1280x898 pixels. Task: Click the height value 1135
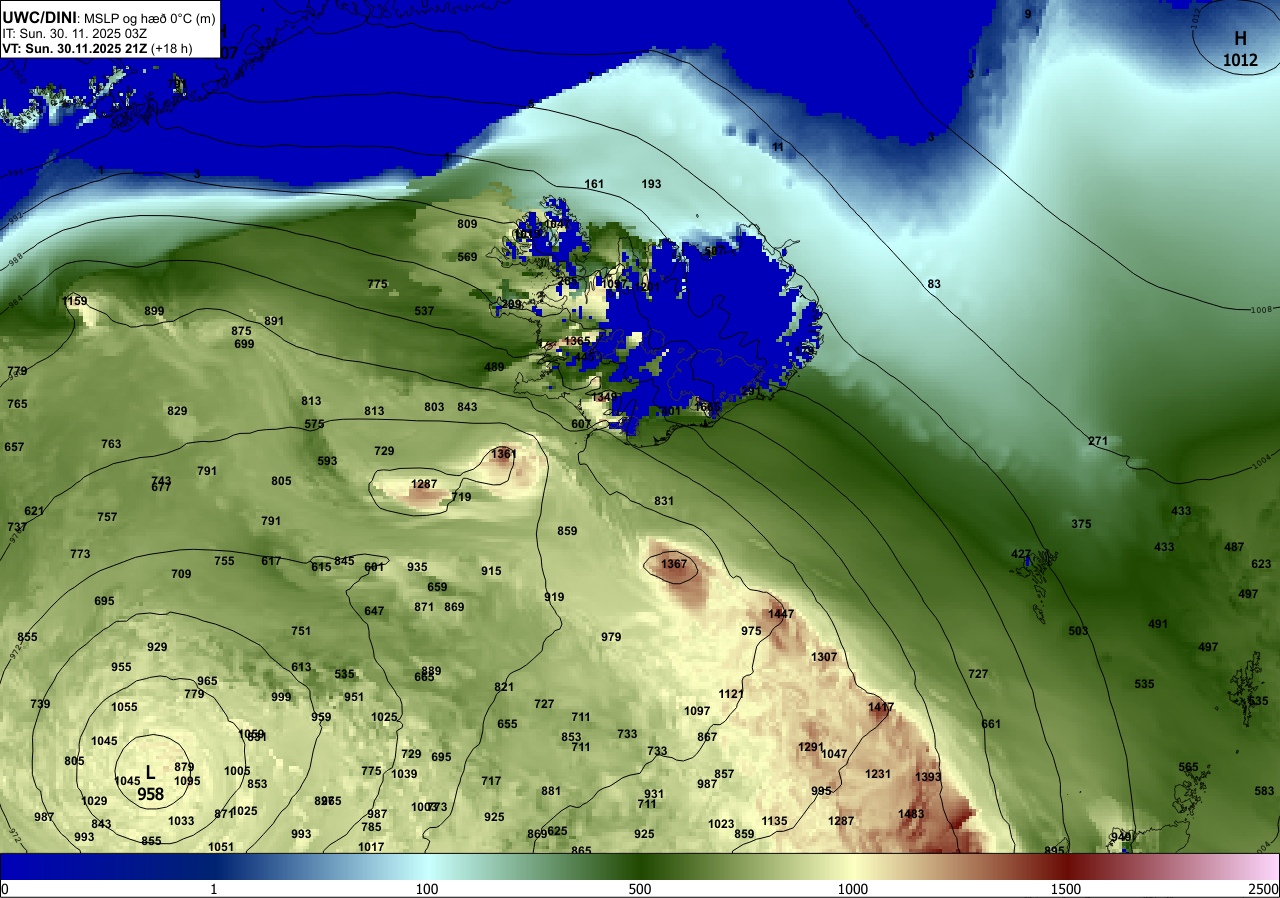(x=774, y=821)
